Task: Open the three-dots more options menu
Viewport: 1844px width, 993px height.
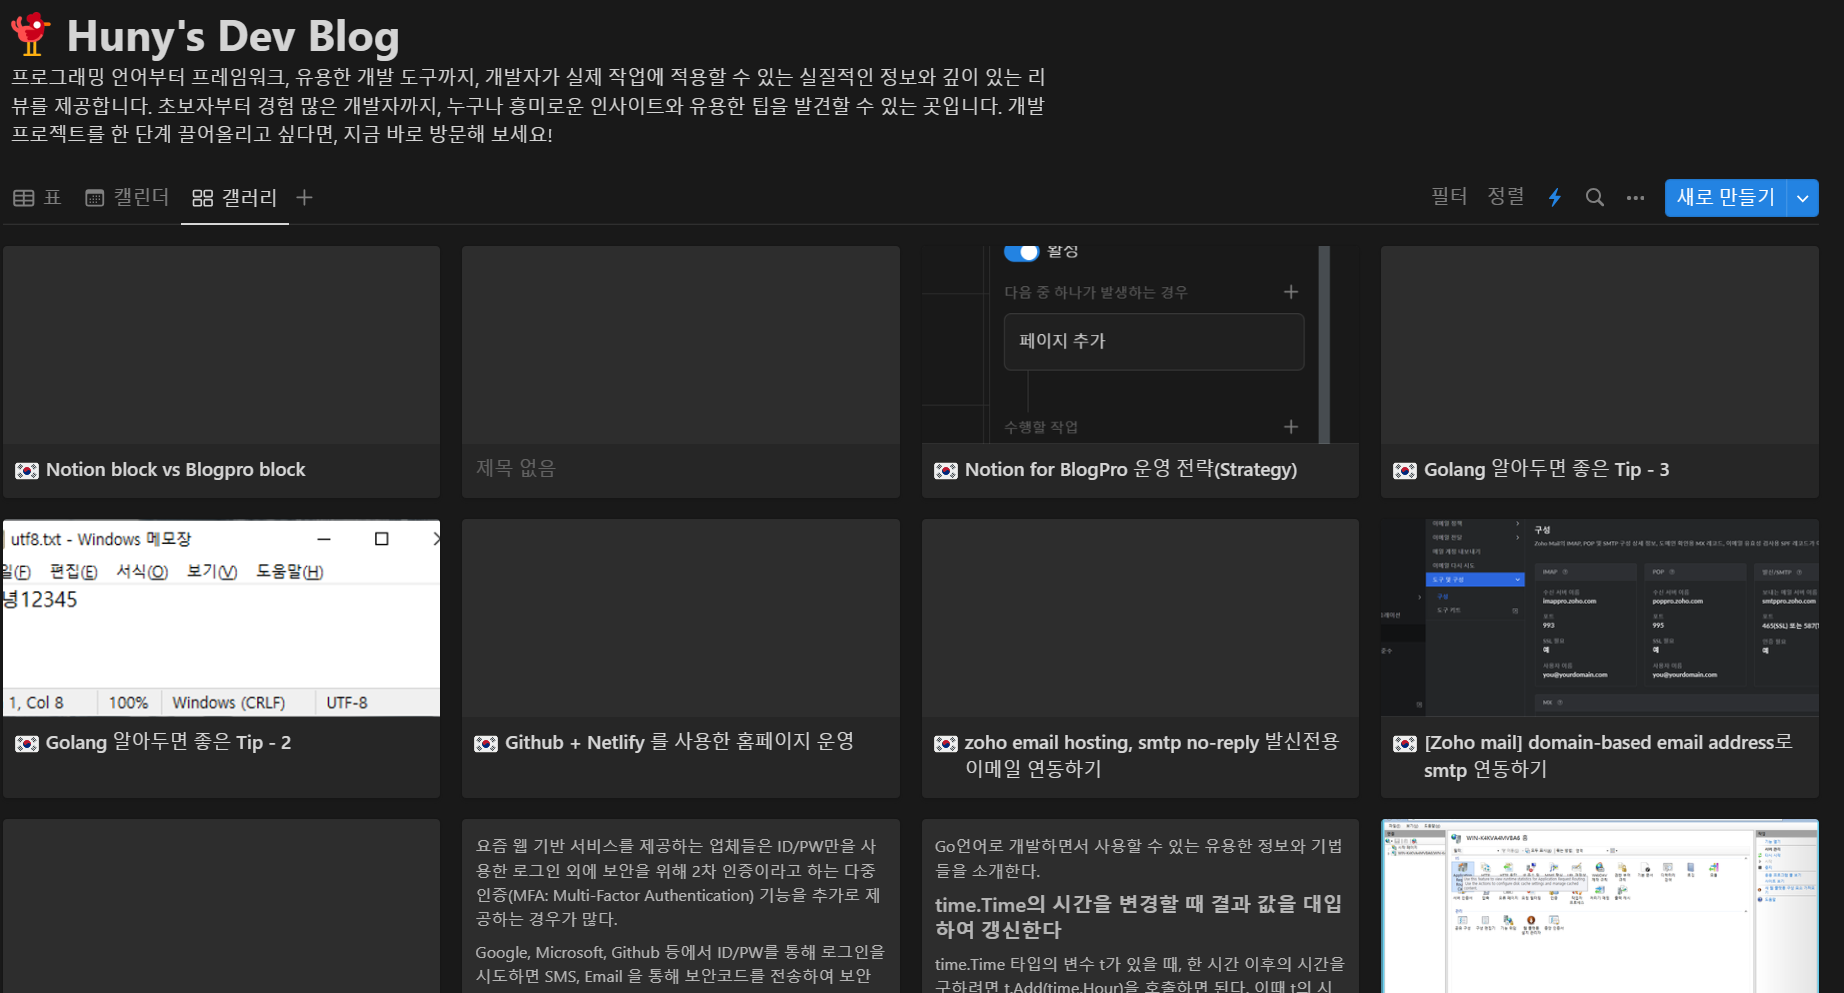Action: coord(1635,198)
